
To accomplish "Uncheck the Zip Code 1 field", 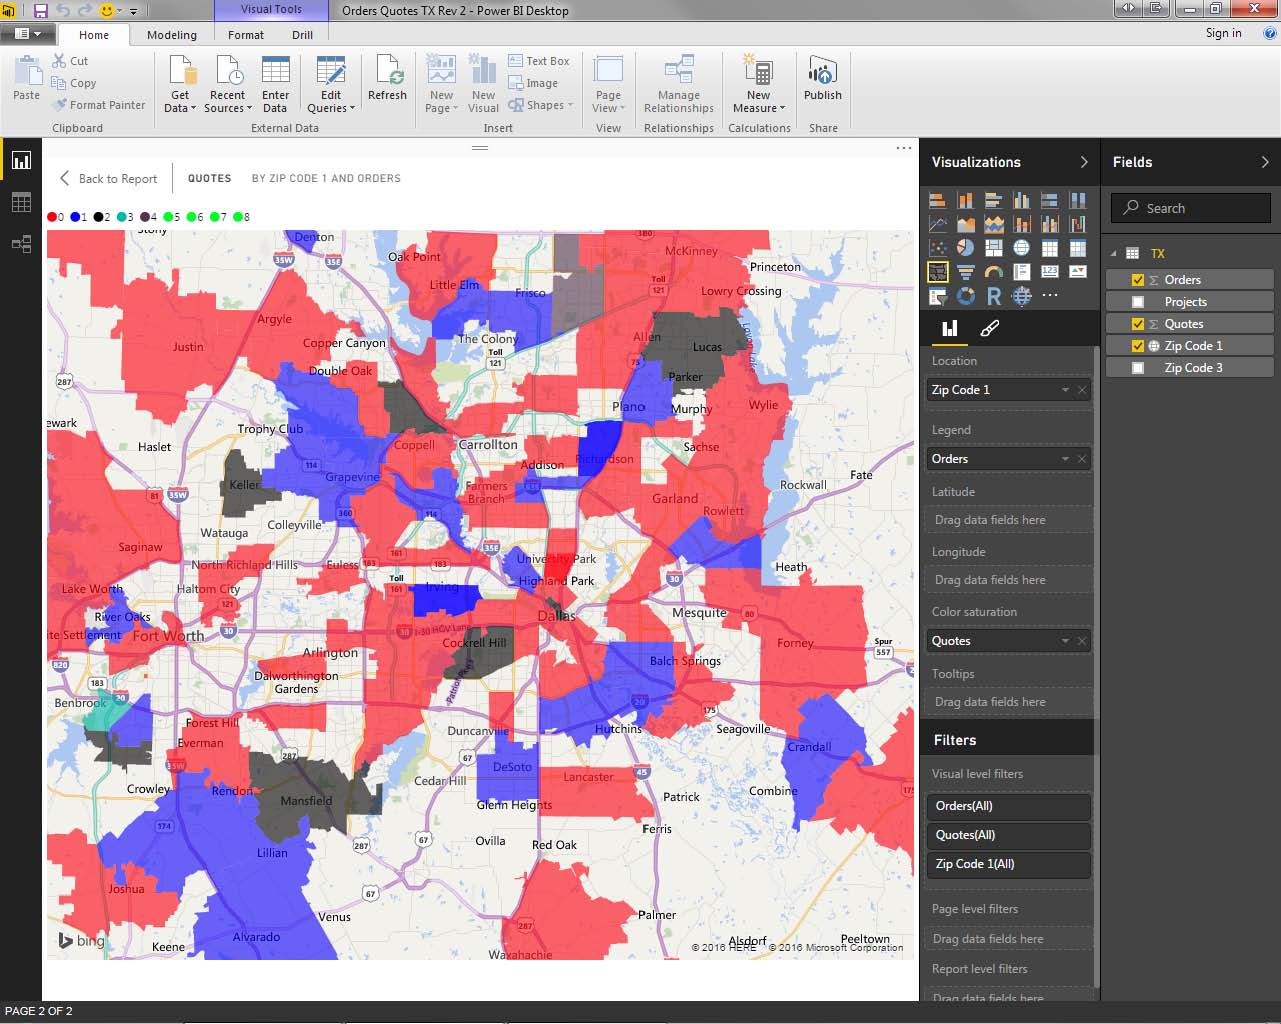I will pos(1138,346).
